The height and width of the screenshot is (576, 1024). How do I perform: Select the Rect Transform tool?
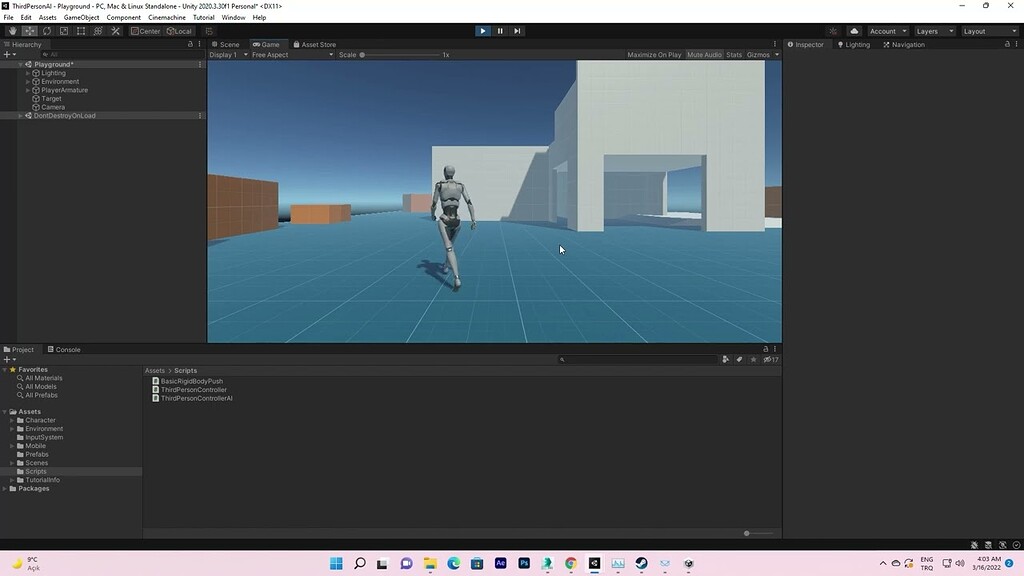click(81, 30)
